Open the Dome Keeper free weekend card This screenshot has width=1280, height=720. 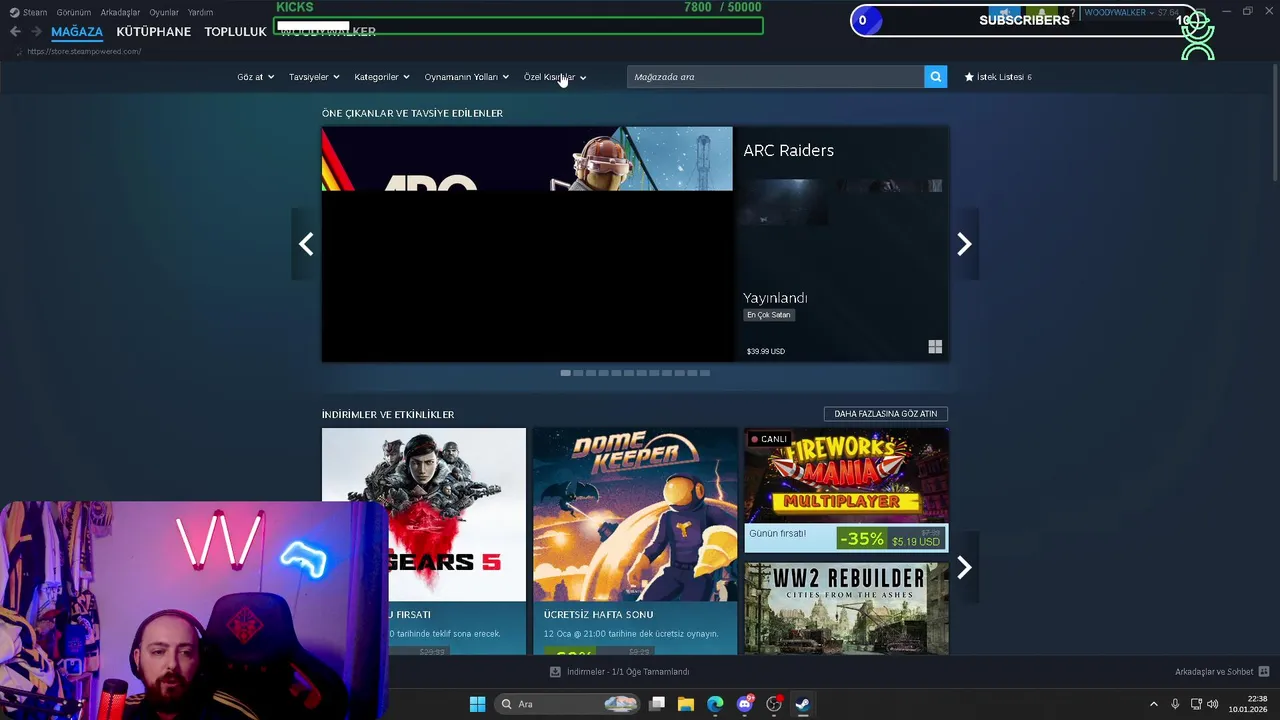point(635,541)
